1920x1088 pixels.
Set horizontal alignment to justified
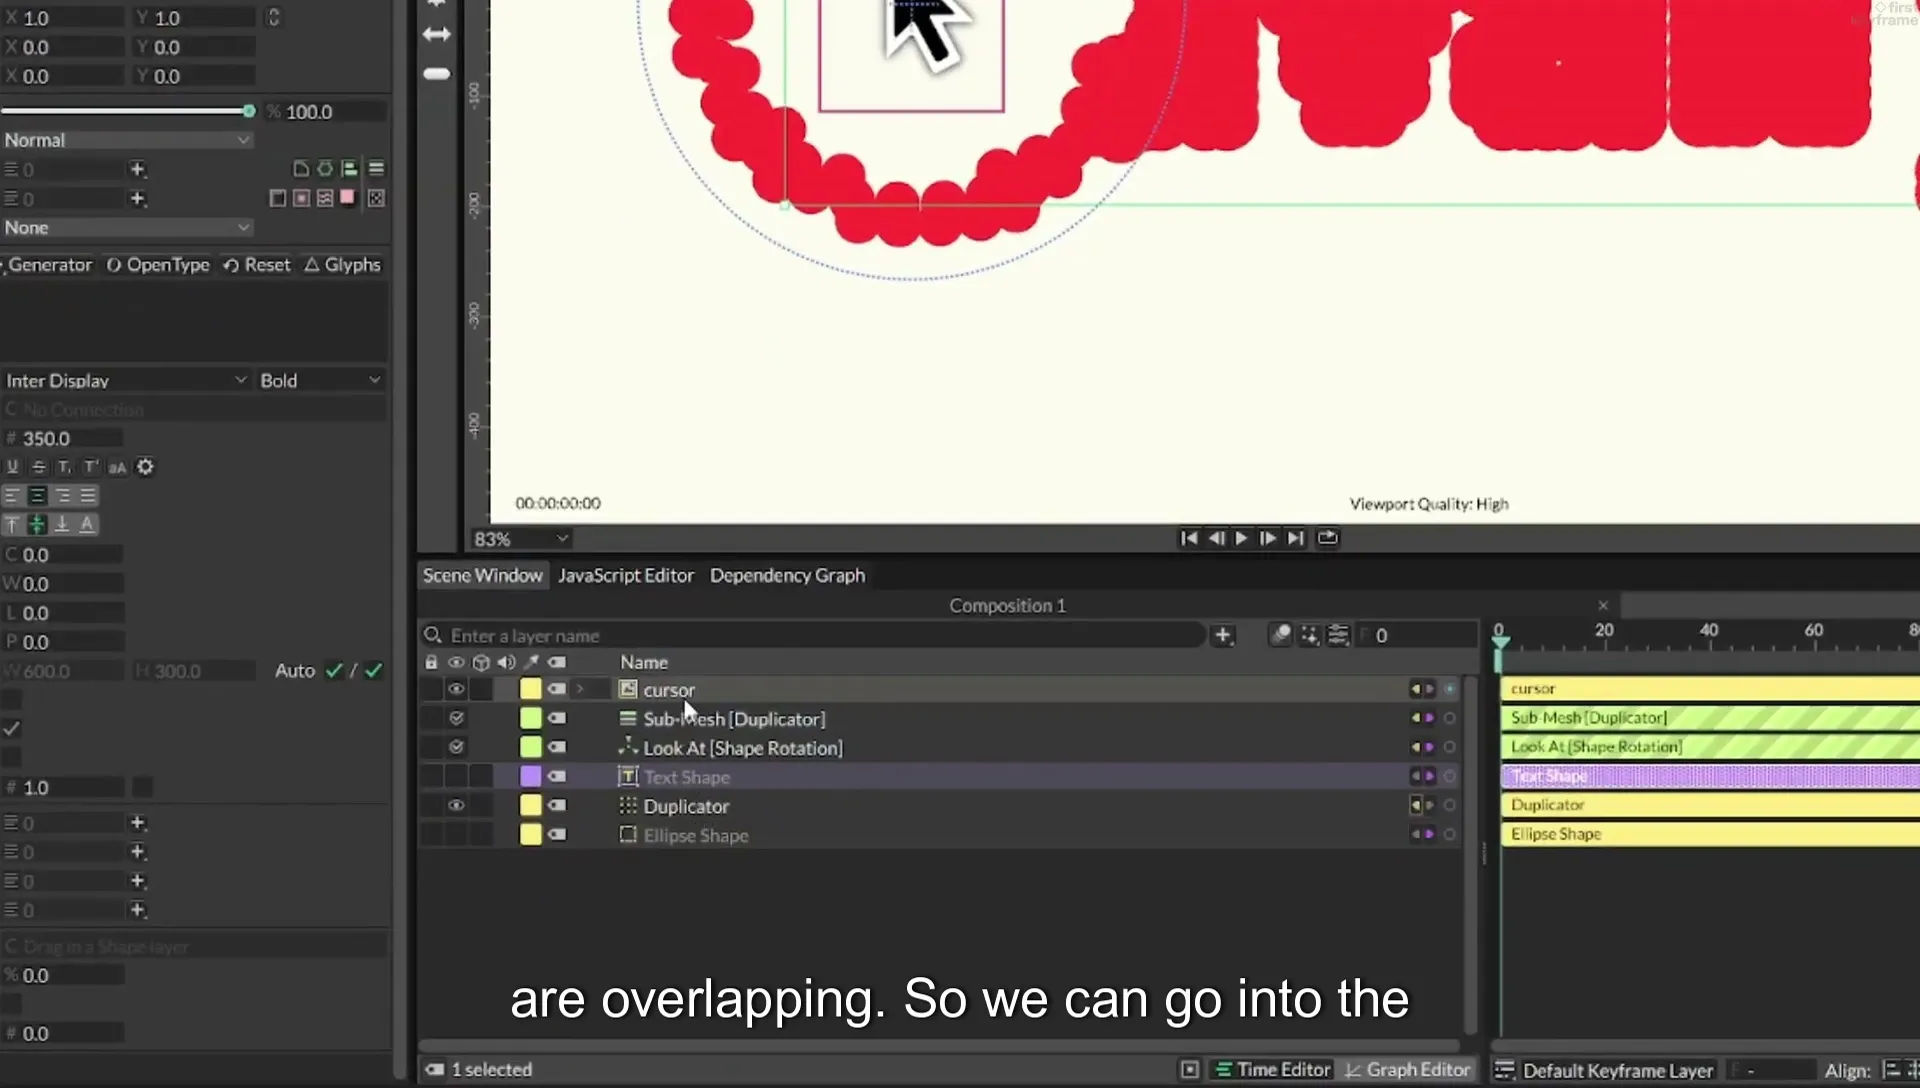88,496
